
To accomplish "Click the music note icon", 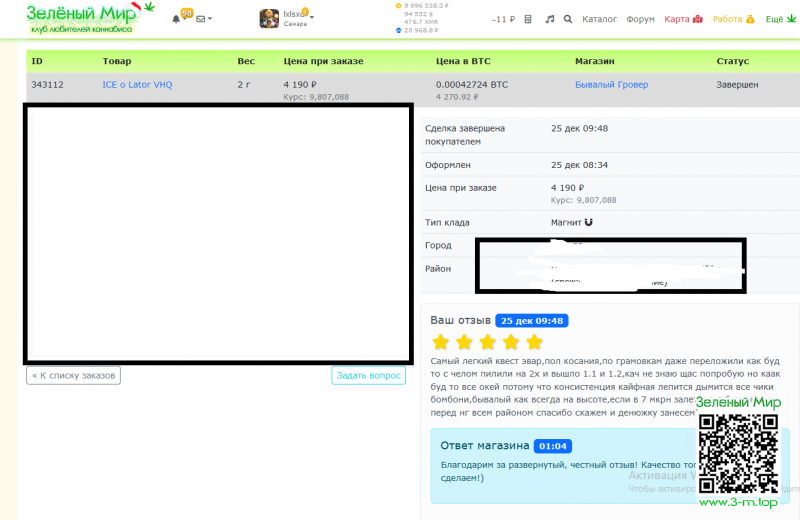I will point(549,19).
